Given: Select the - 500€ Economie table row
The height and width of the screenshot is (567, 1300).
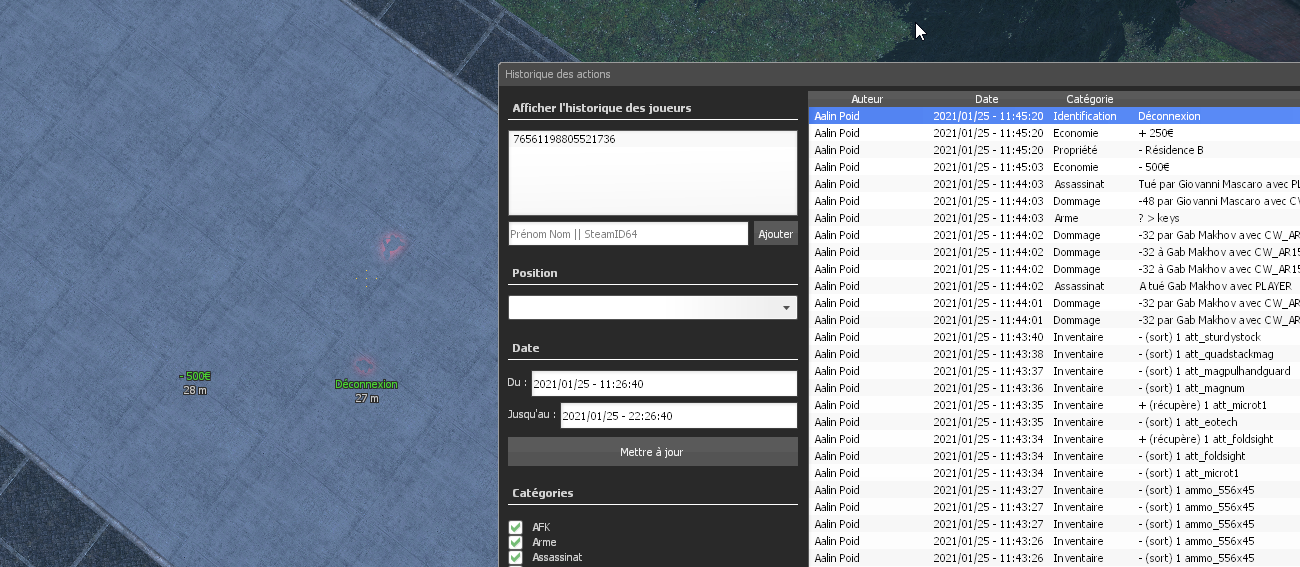Looking at the screenshot, I should tap(1054, 167).
